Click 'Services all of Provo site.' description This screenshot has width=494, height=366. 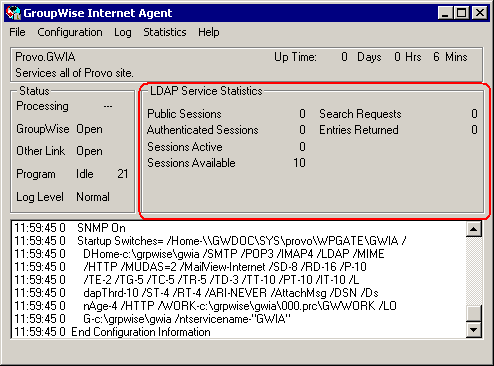74,73
